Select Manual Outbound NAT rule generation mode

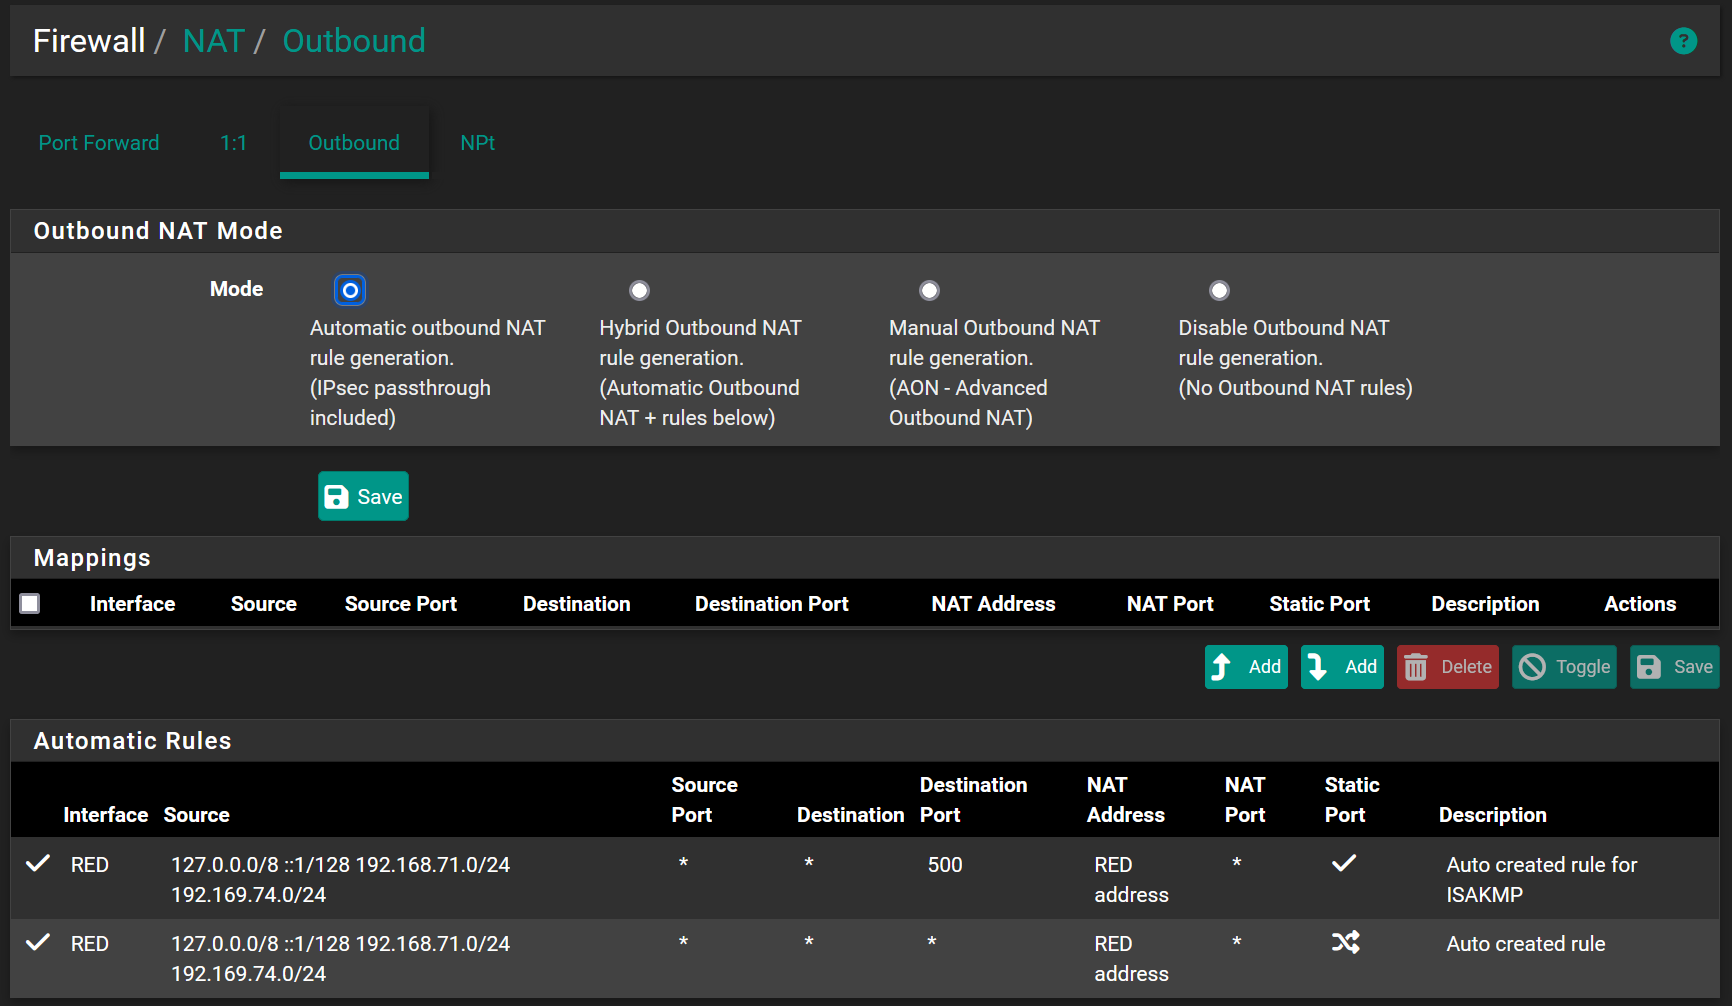click(x=929, y=290)
